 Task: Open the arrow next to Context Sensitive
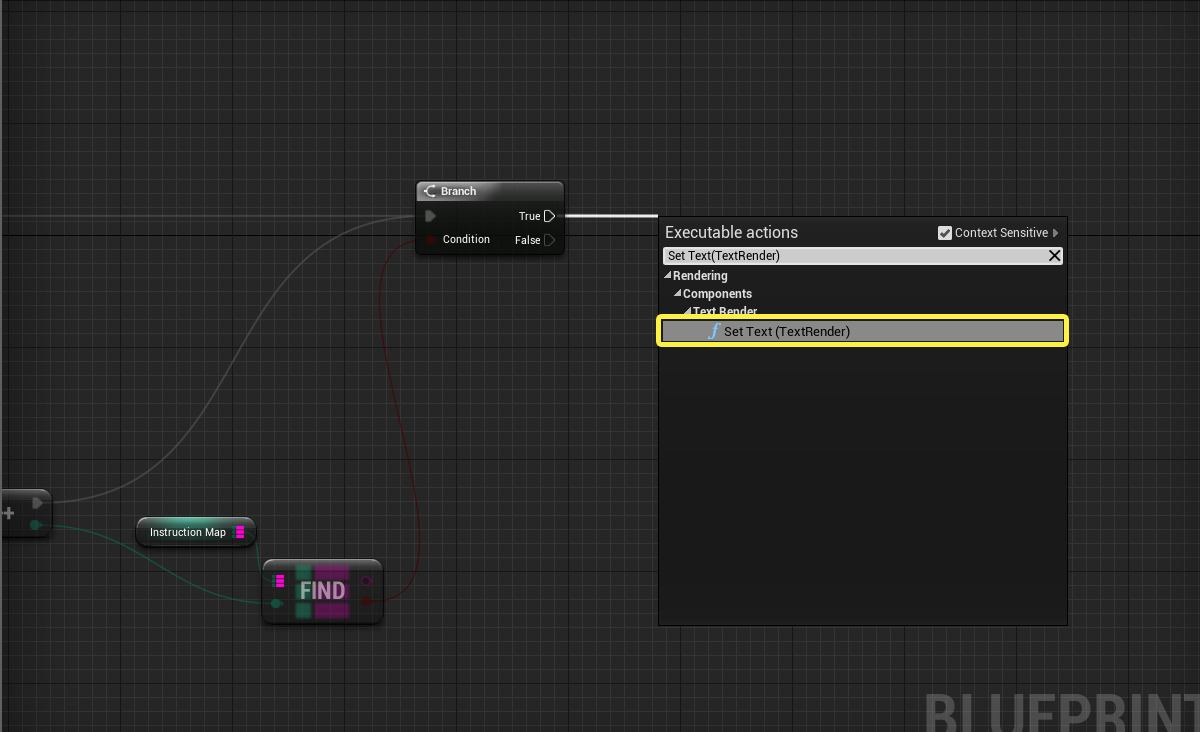pos(1056,233)
